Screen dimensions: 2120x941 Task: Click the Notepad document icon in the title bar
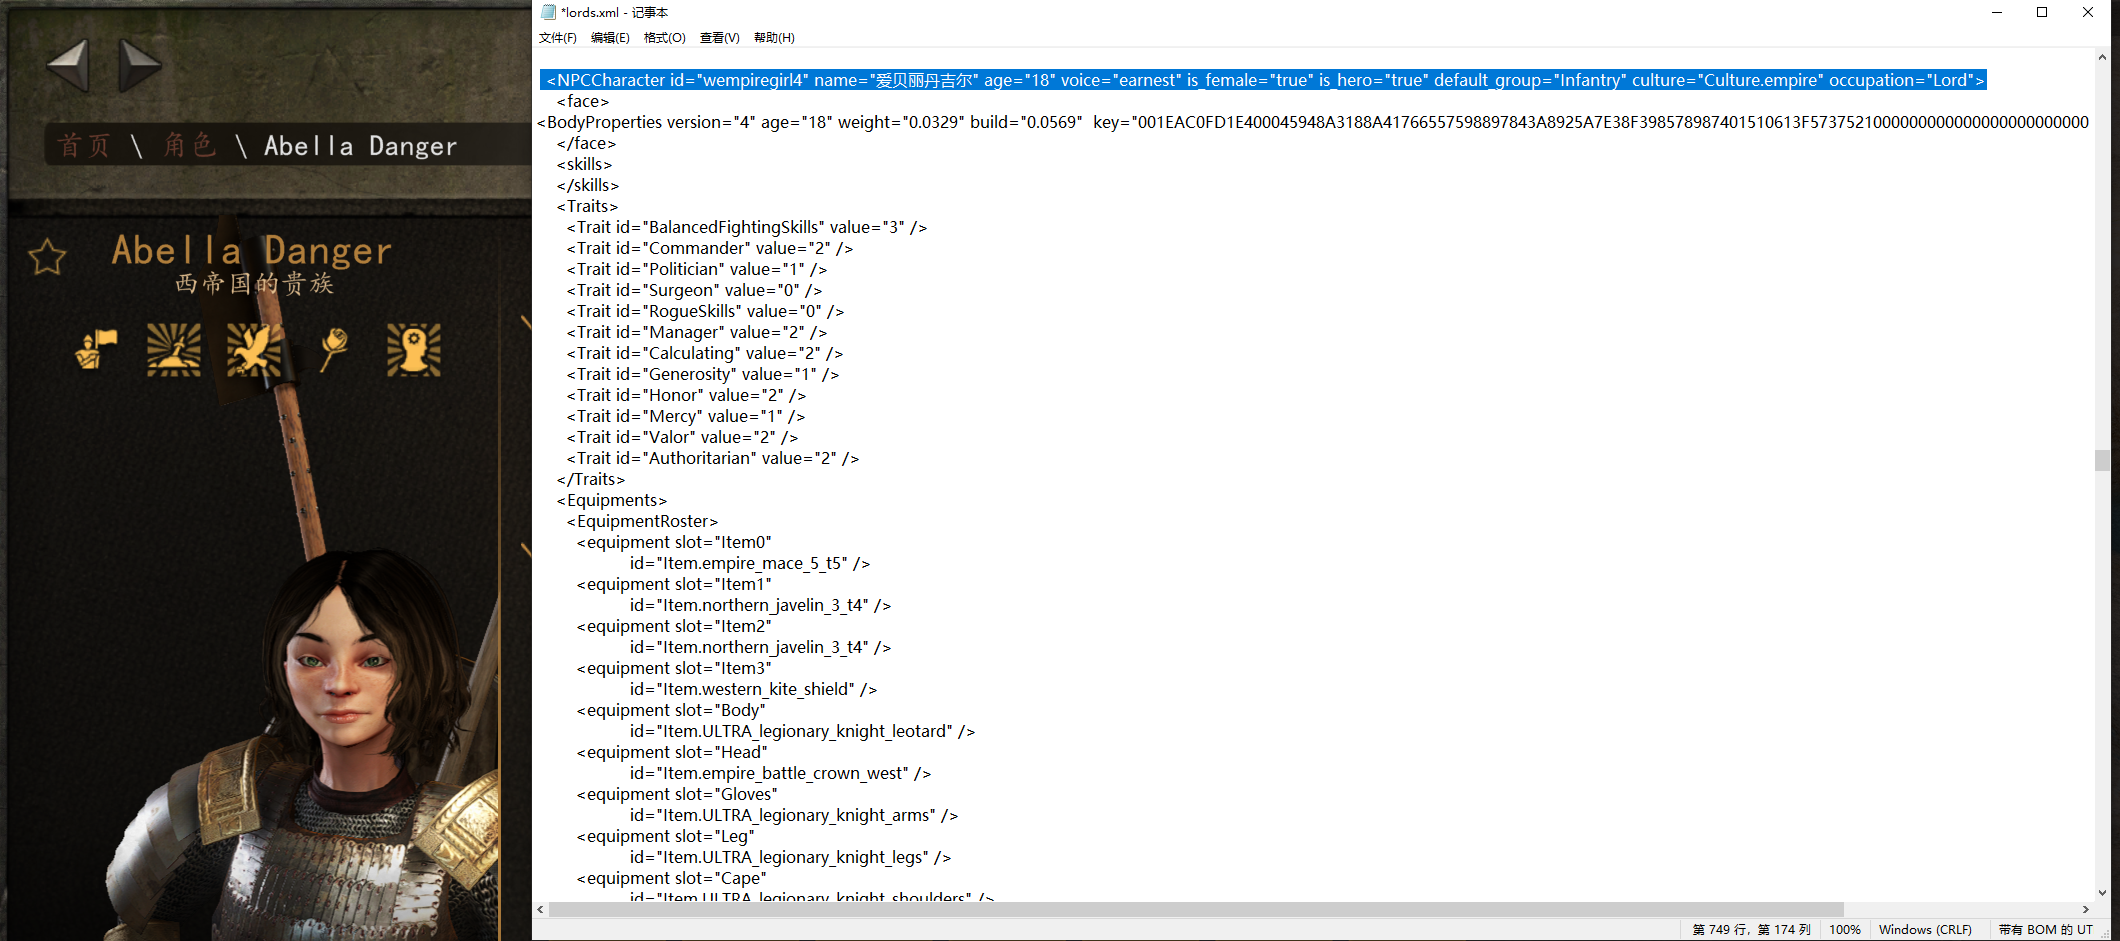pos(548,12)
